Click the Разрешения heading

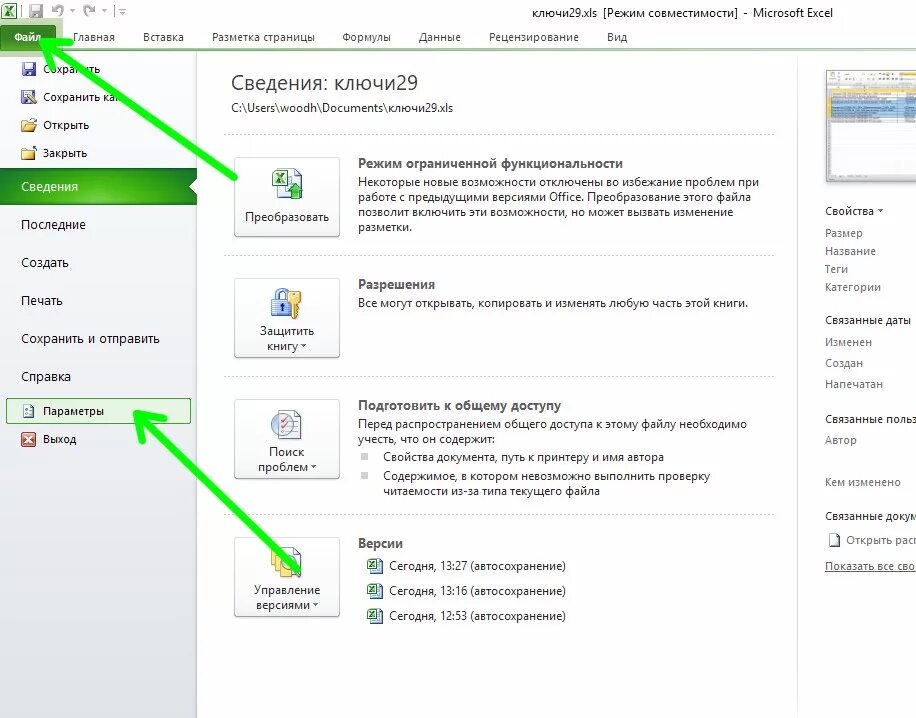tap(396, 285)
